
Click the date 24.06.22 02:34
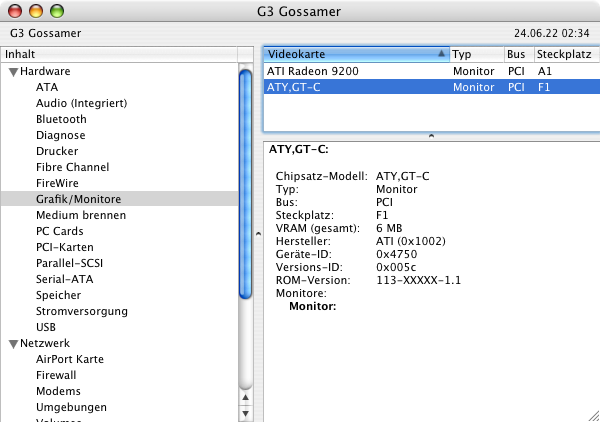pyautogui.click(x=551, y=33)
